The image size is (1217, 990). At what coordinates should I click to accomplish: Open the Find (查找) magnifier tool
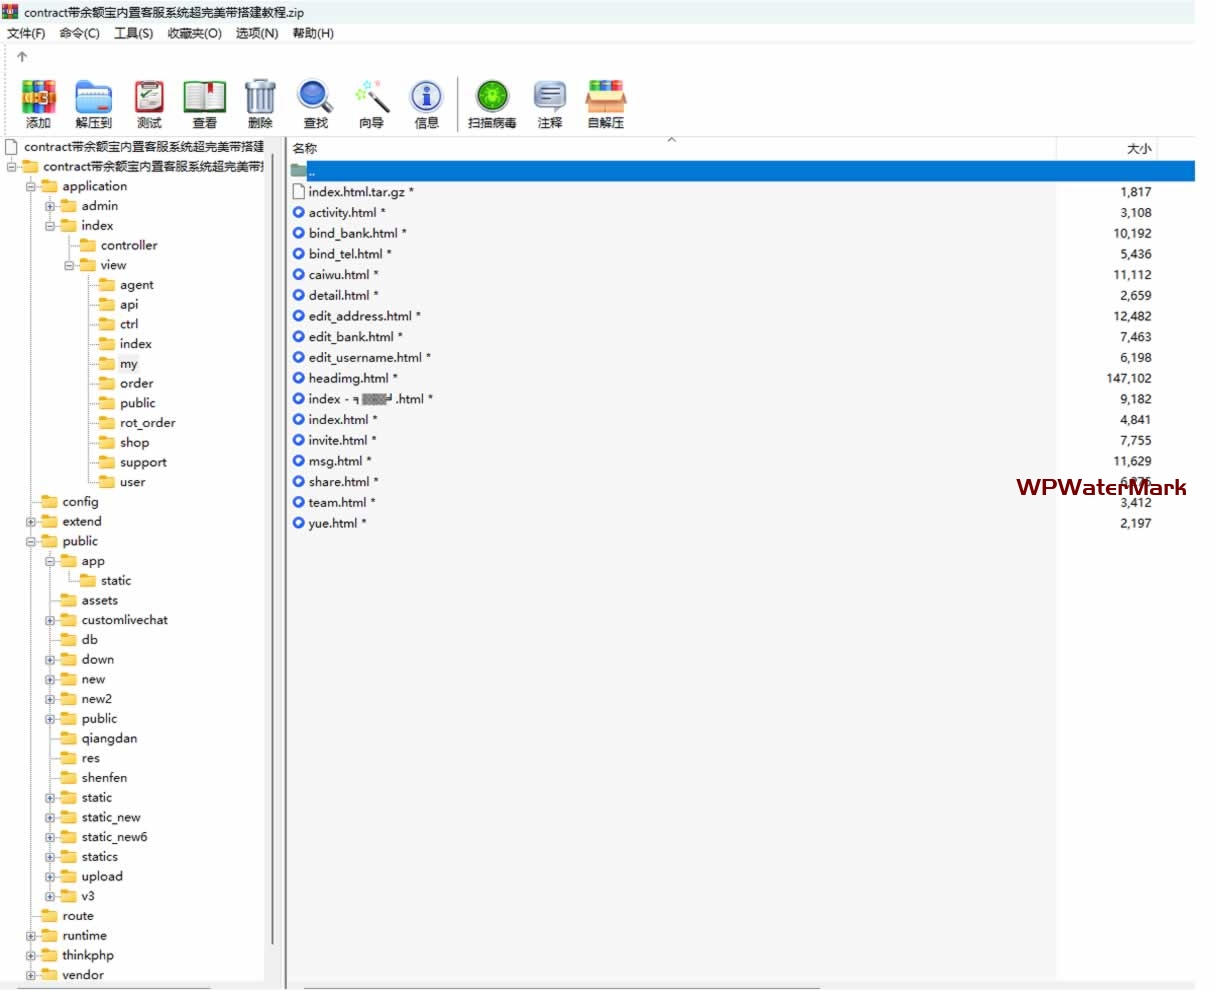coord(315,103)
